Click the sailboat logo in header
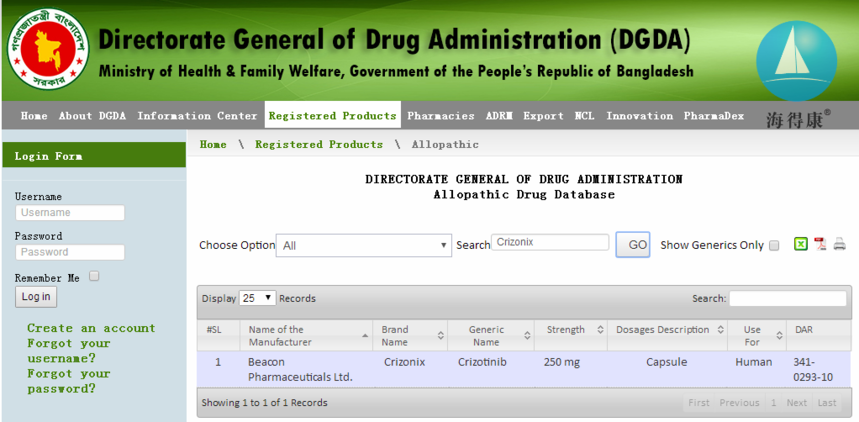Screen dimensions: 859x422 pos(797,61)
